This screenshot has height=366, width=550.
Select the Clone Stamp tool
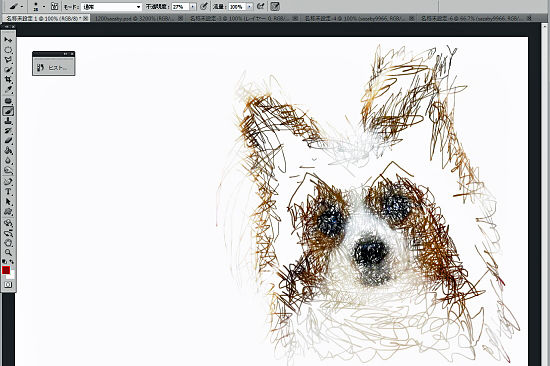(8, 121)
